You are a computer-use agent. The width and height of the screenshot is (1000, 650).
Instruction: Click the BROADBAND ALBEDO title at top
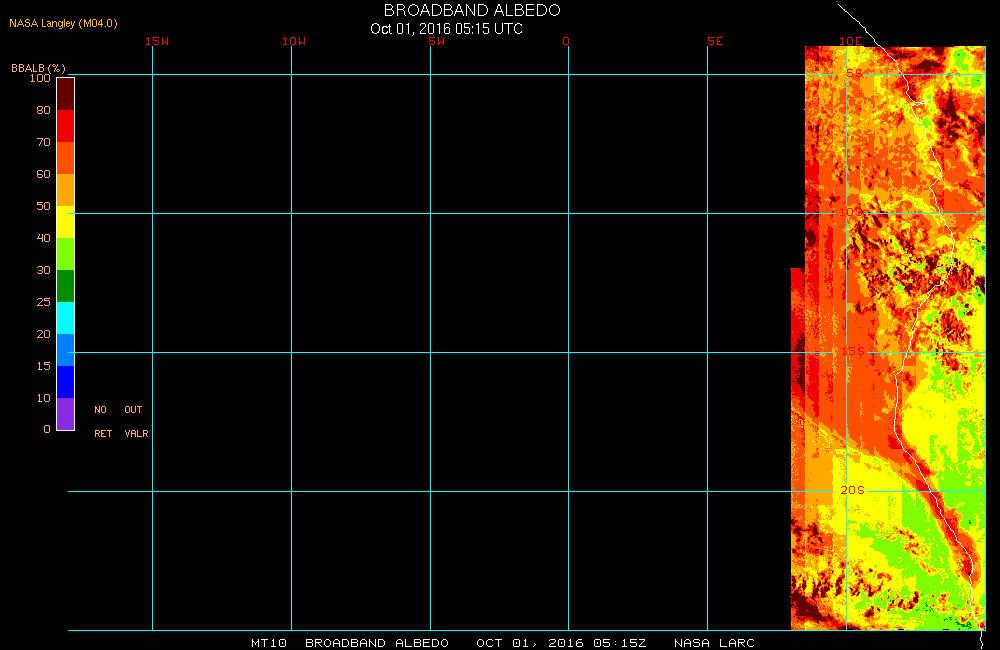point(472,10)
